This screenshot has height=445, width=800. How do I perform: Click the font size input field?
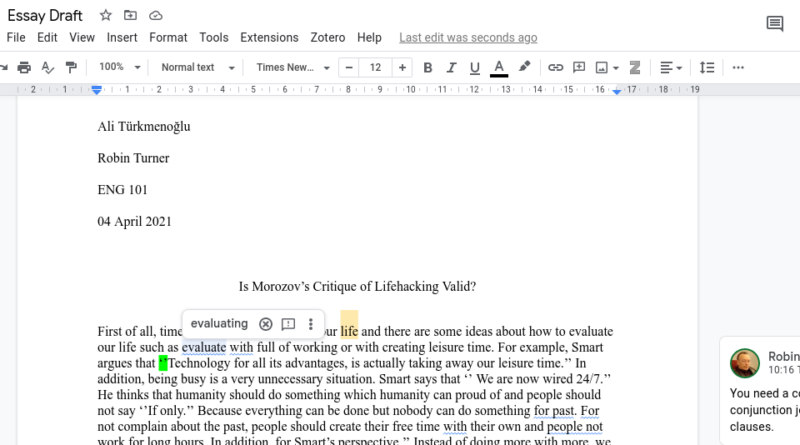tap(375, 67)
